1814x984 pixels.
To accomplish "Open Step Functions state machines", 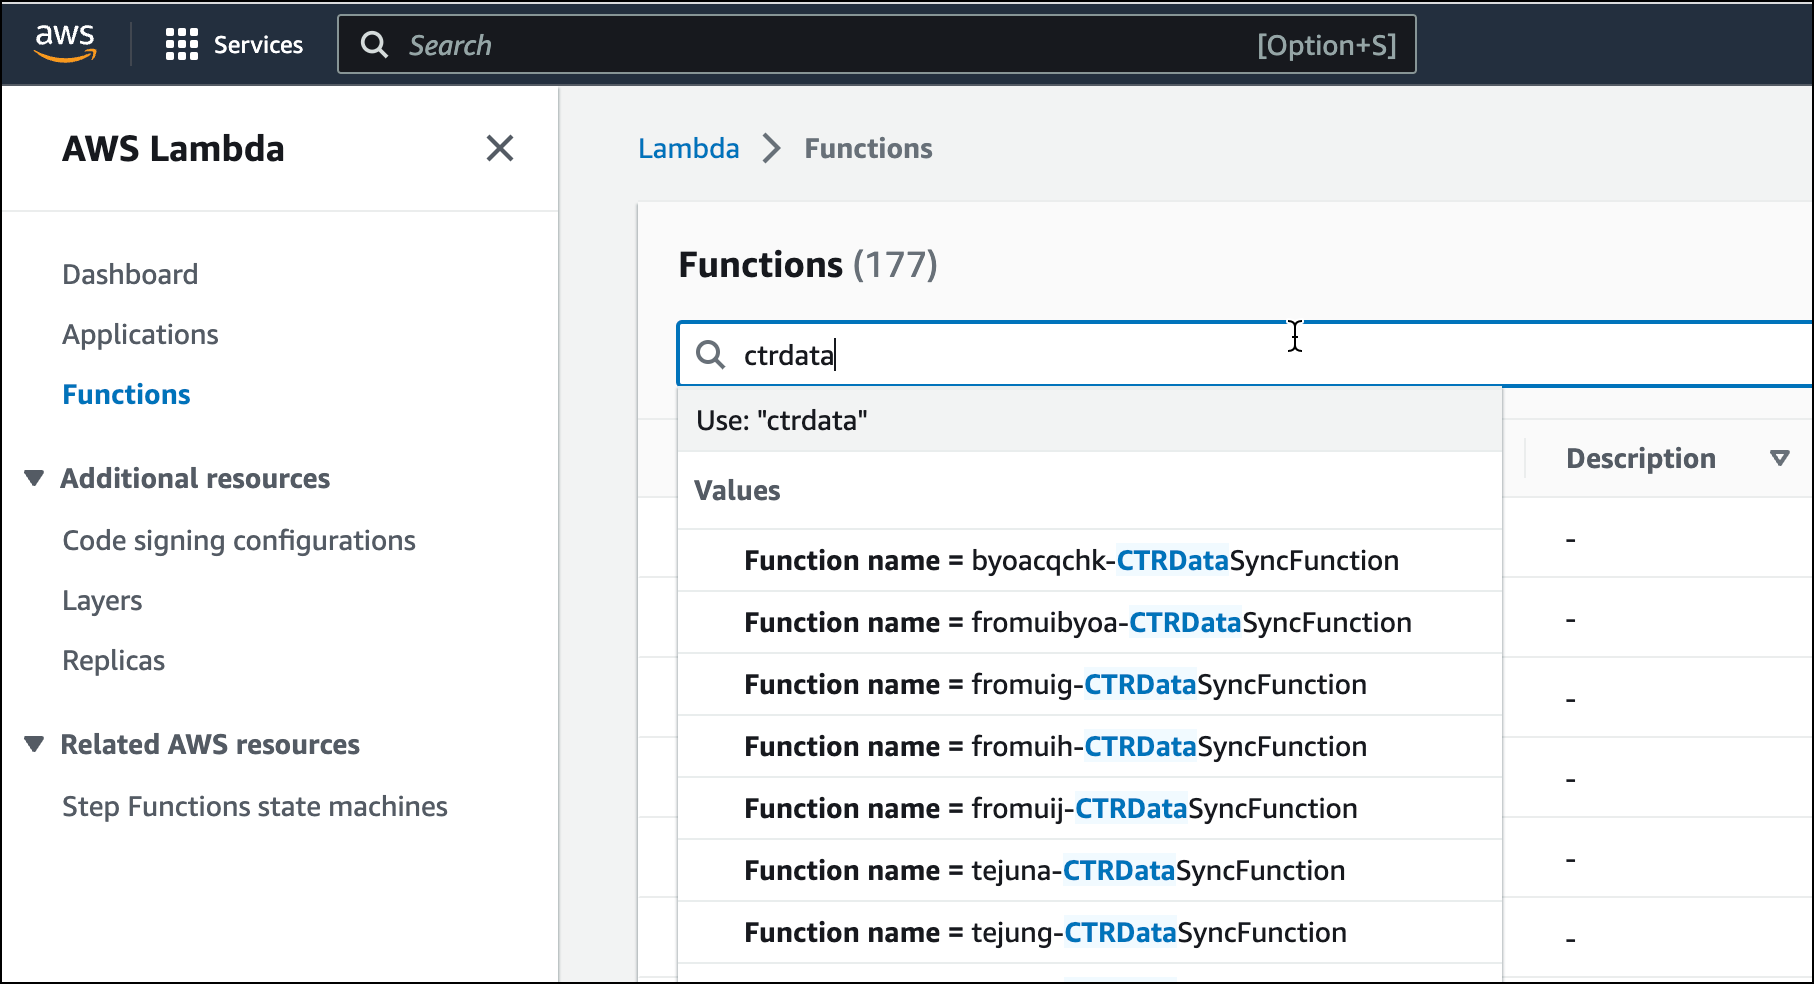I will (255, 806).
